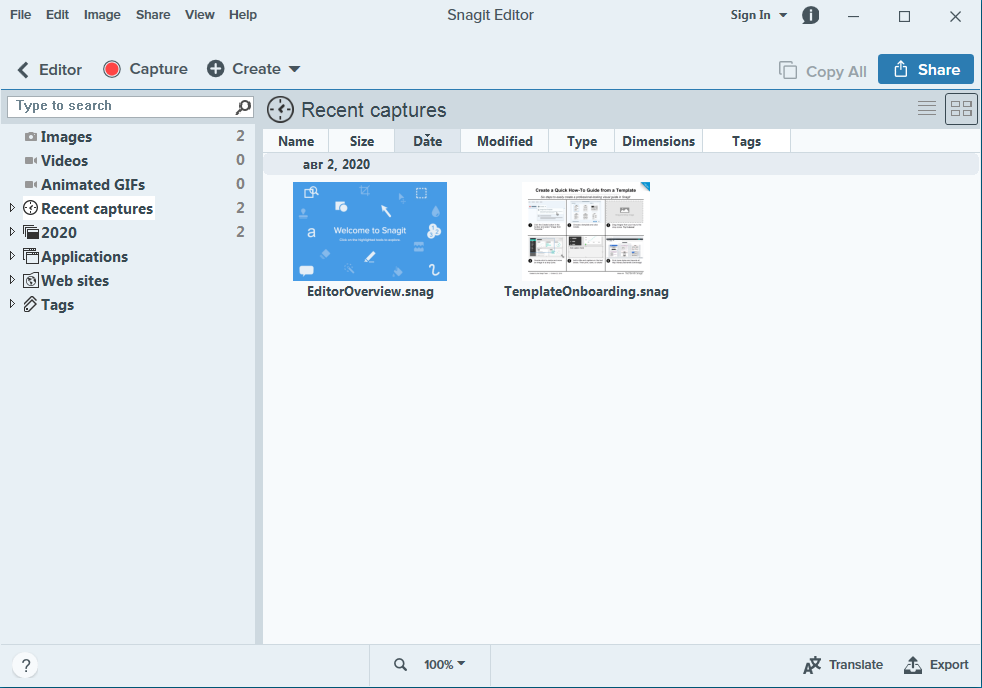Viewport: 982px width, 688px height.
Task: Sort captures by Date column header
Action: (x=427, y=141)
